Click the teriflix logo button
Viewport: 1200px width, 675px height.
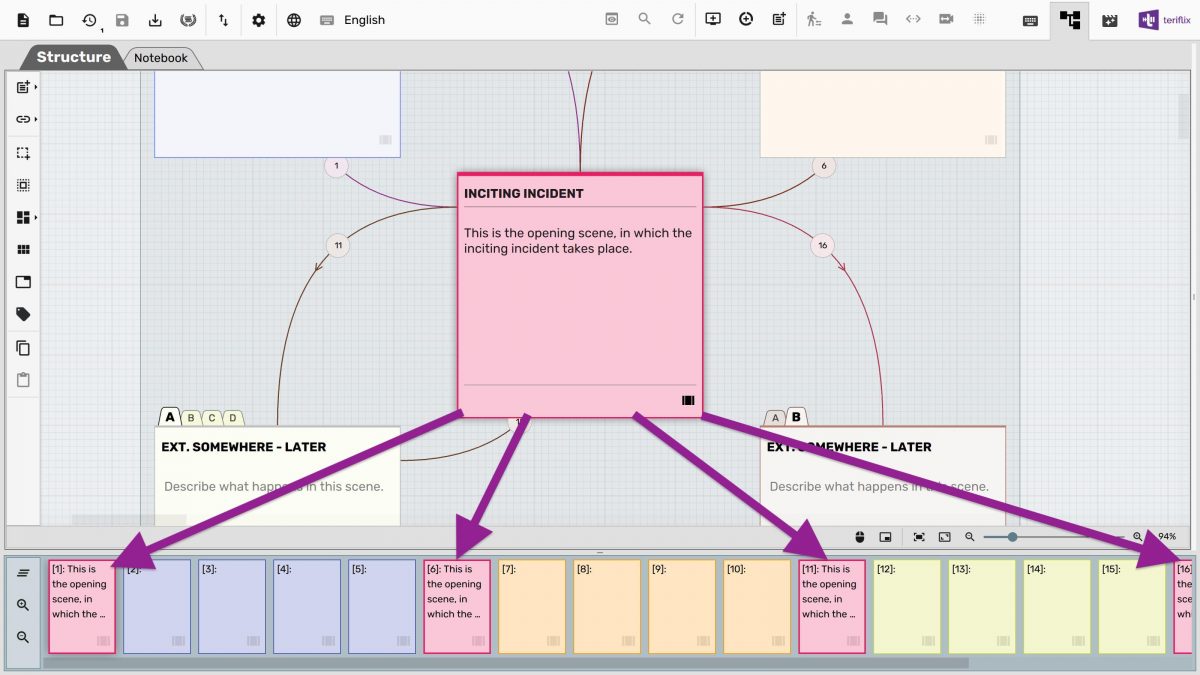1164,20
